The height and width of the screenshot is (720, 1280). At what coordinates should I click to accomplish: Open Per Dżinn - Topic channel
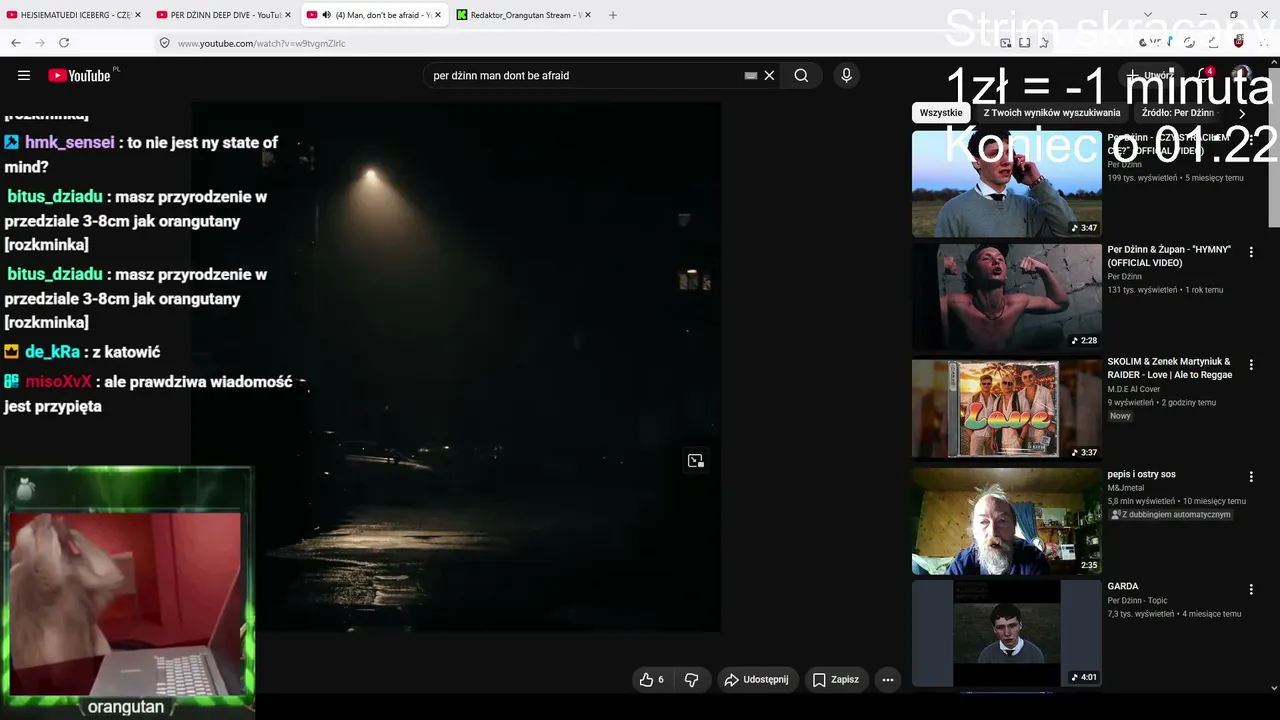pyautogui.click(x=1137, y=601)
